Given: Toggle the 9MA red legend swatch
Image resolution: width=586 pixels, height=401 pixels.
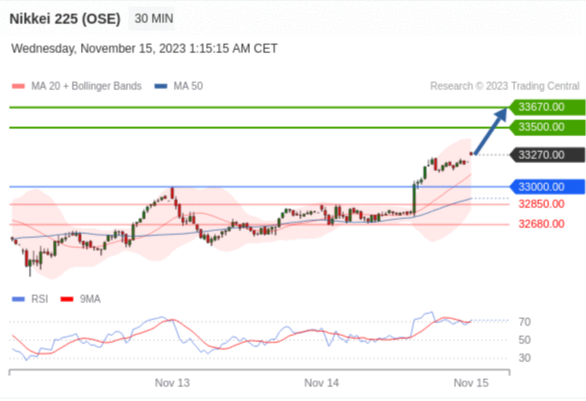Looking at the screenshot, I should tap(67, 299).
